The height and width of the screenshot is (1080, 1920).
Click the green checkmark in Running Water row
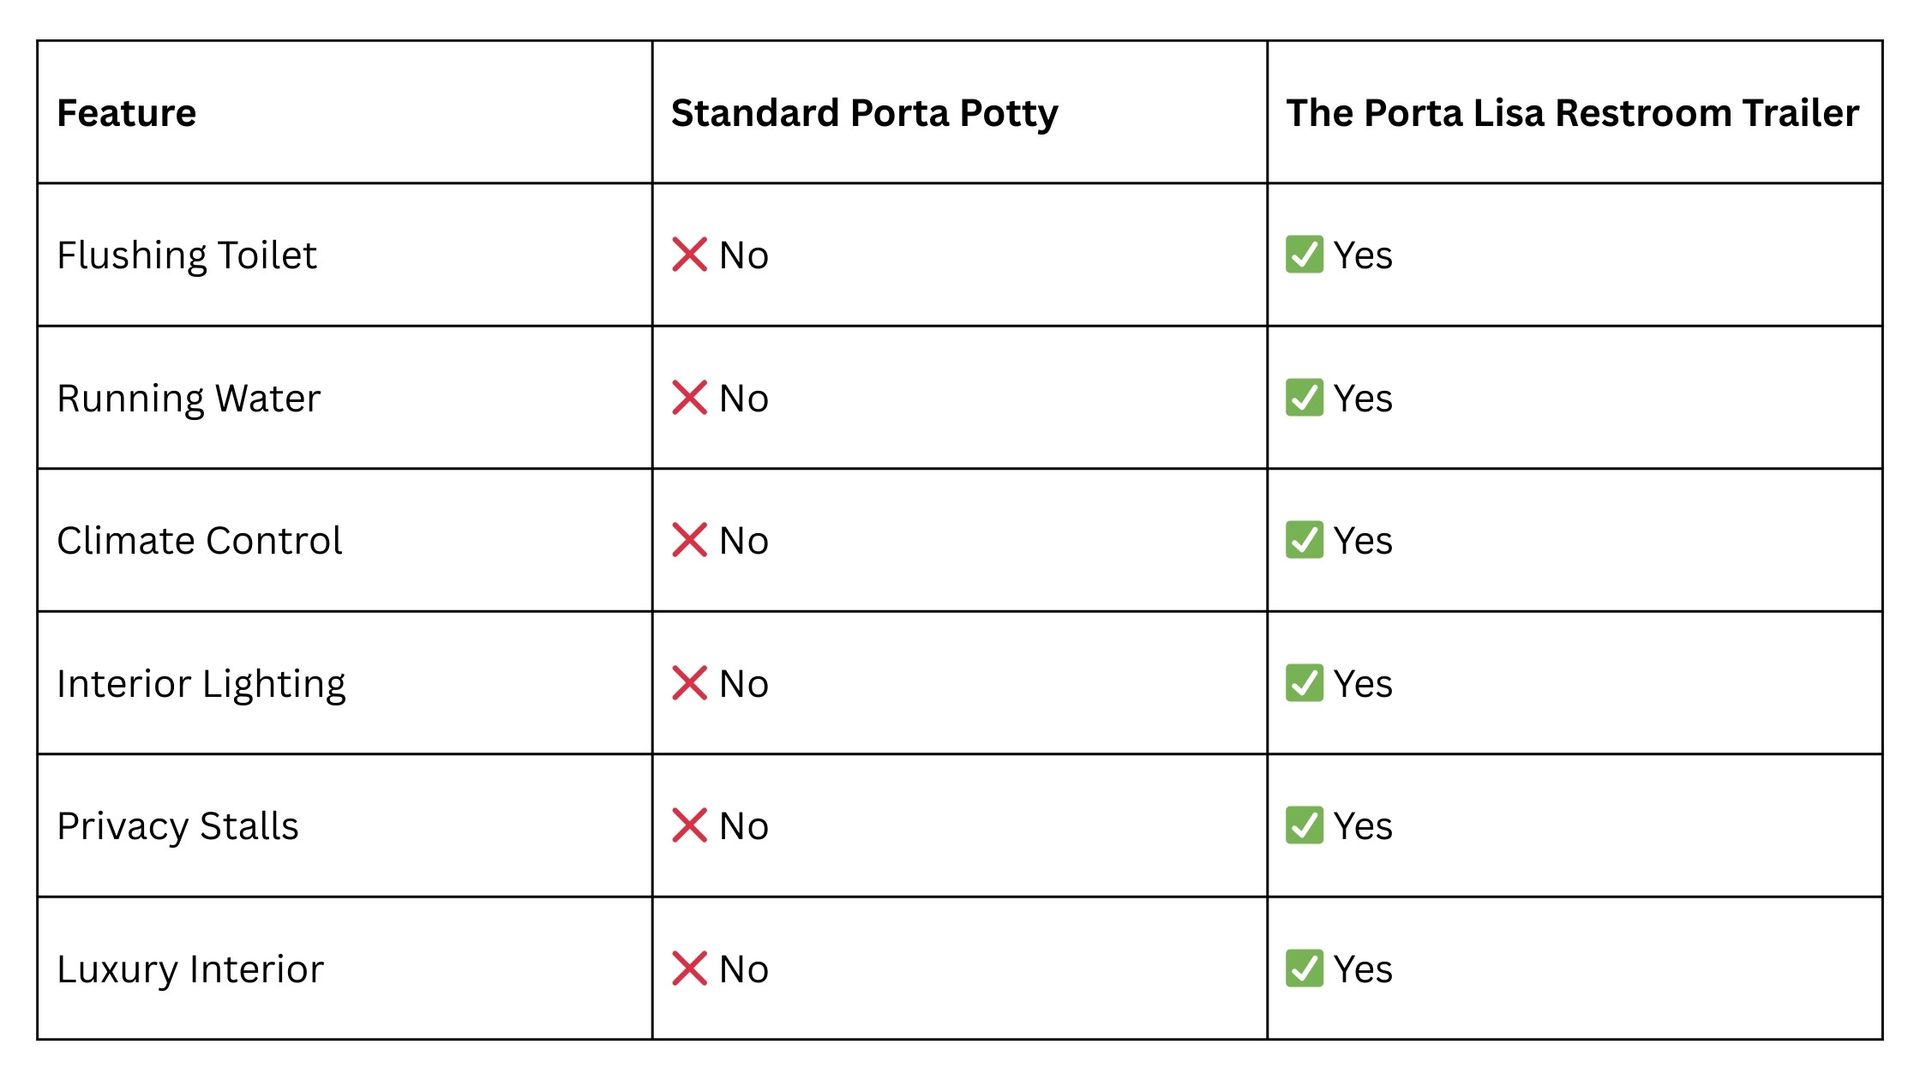(x=1304, y=398)
